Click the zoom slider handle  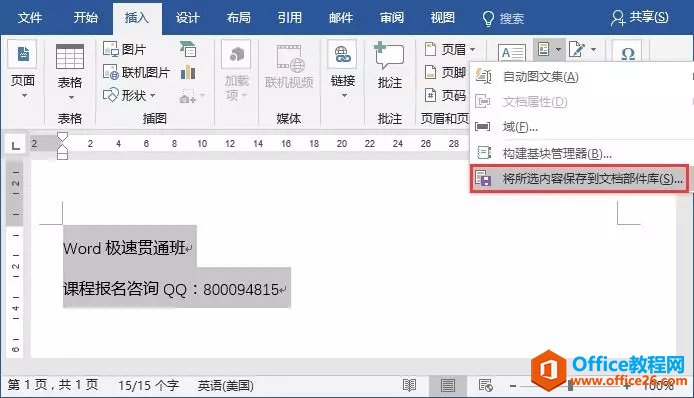570,386
